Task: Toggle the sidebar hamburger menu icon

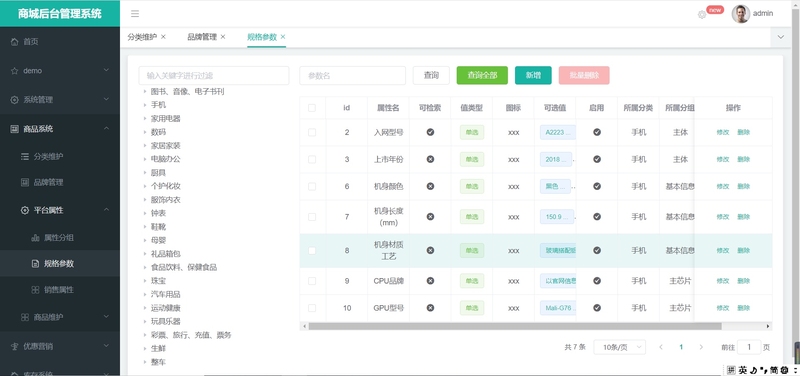Action: click(135, 14)
